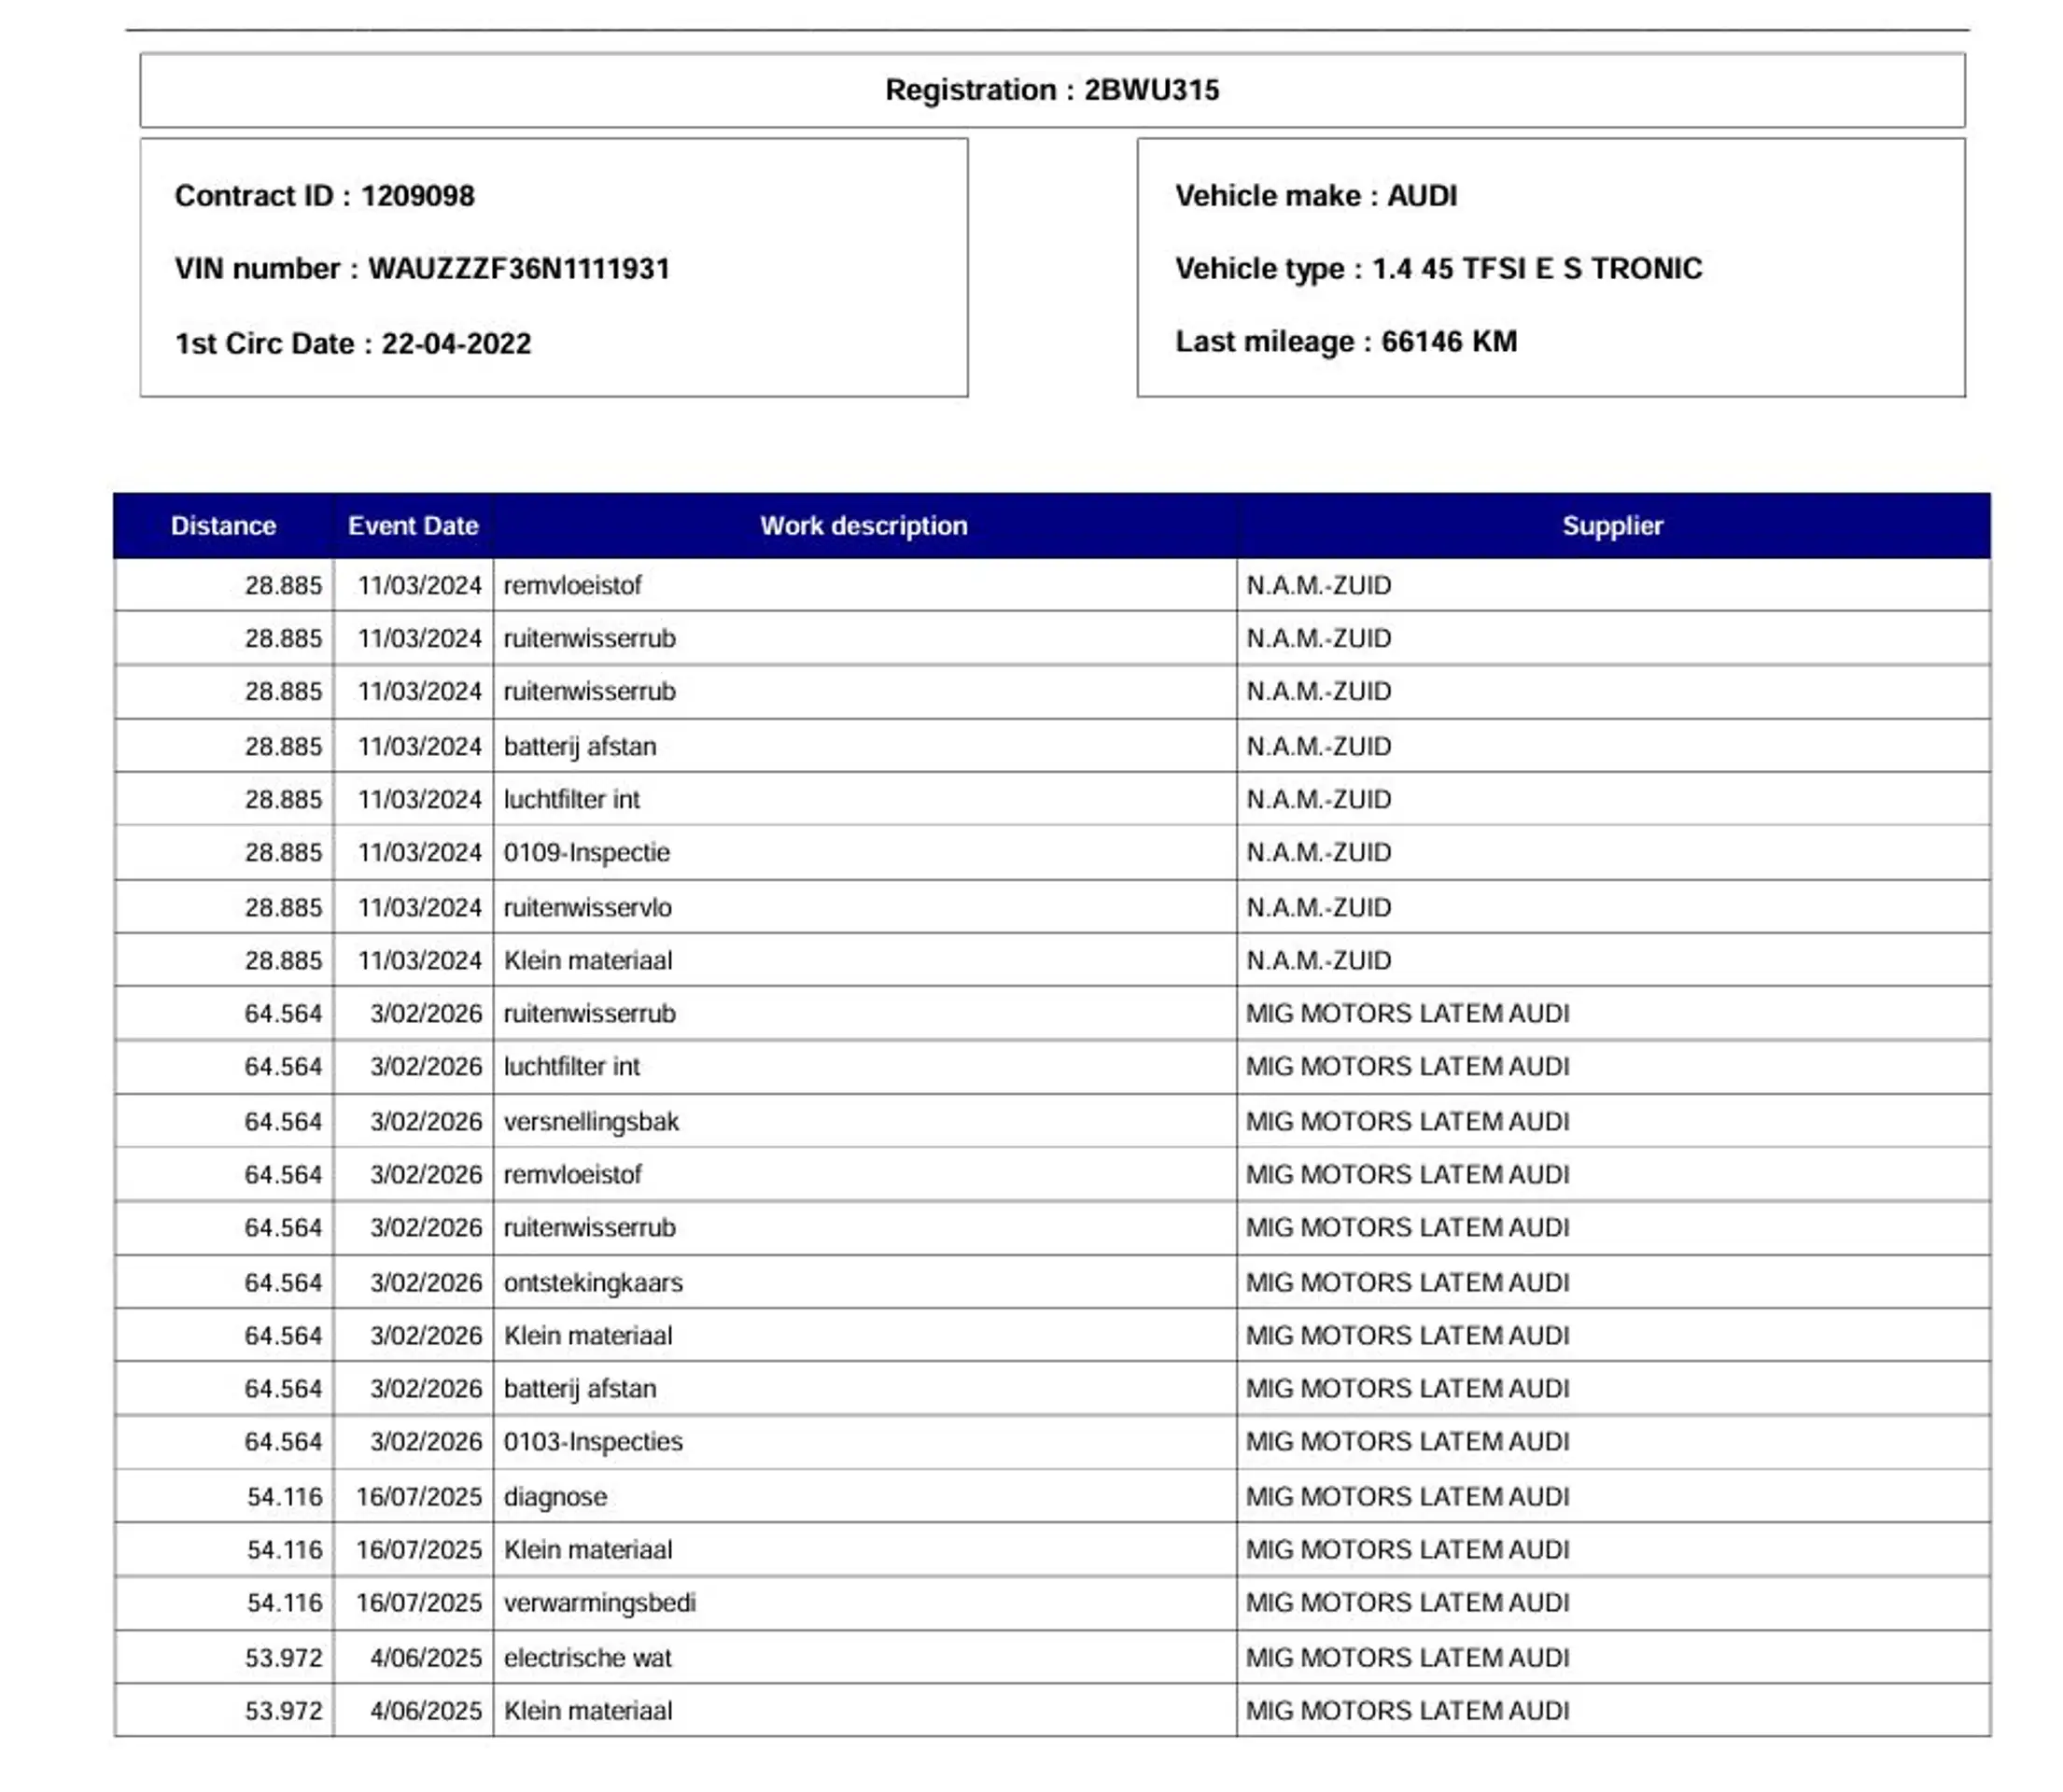
Task: Select the Registration 2BWU315 heading
Action: click(1052, 90)
